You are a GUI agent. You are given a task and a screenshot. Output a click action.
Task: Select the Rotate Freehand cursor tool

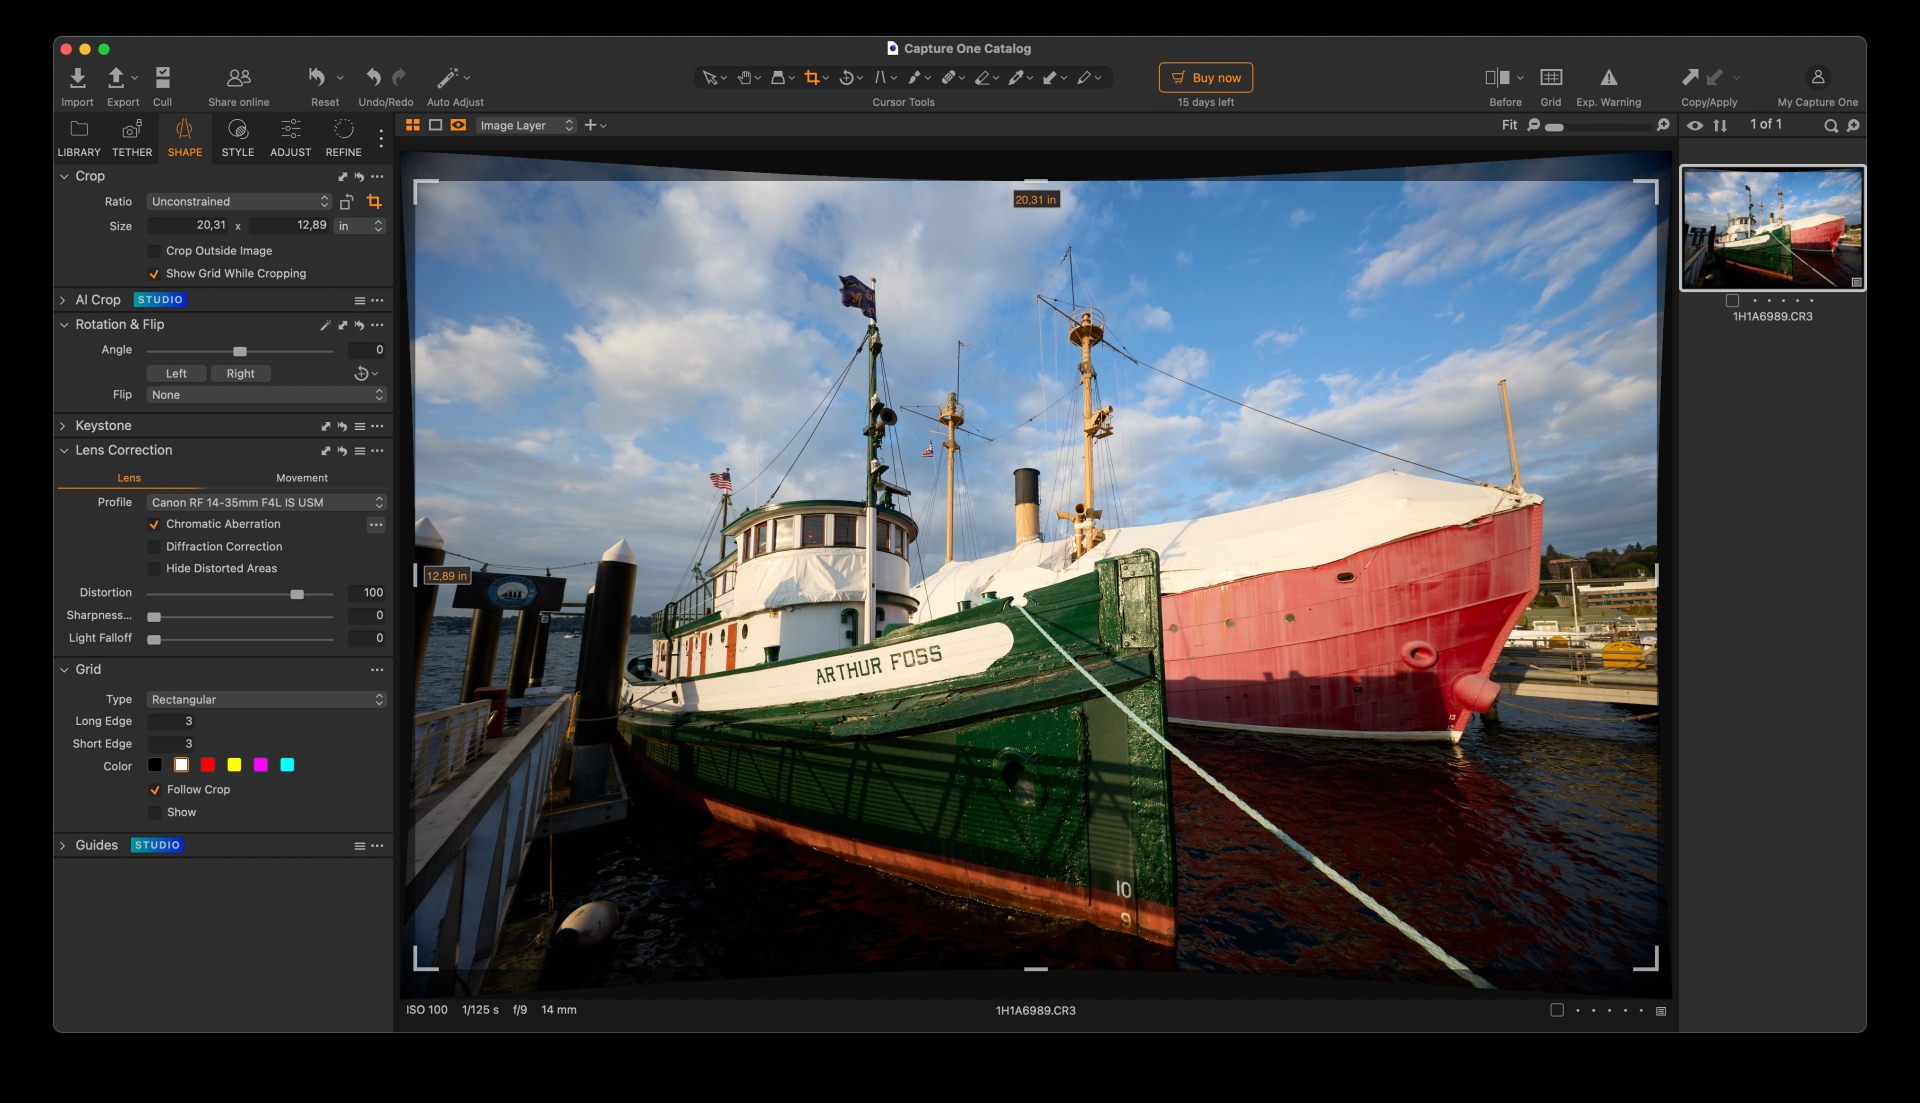(846, 78)
